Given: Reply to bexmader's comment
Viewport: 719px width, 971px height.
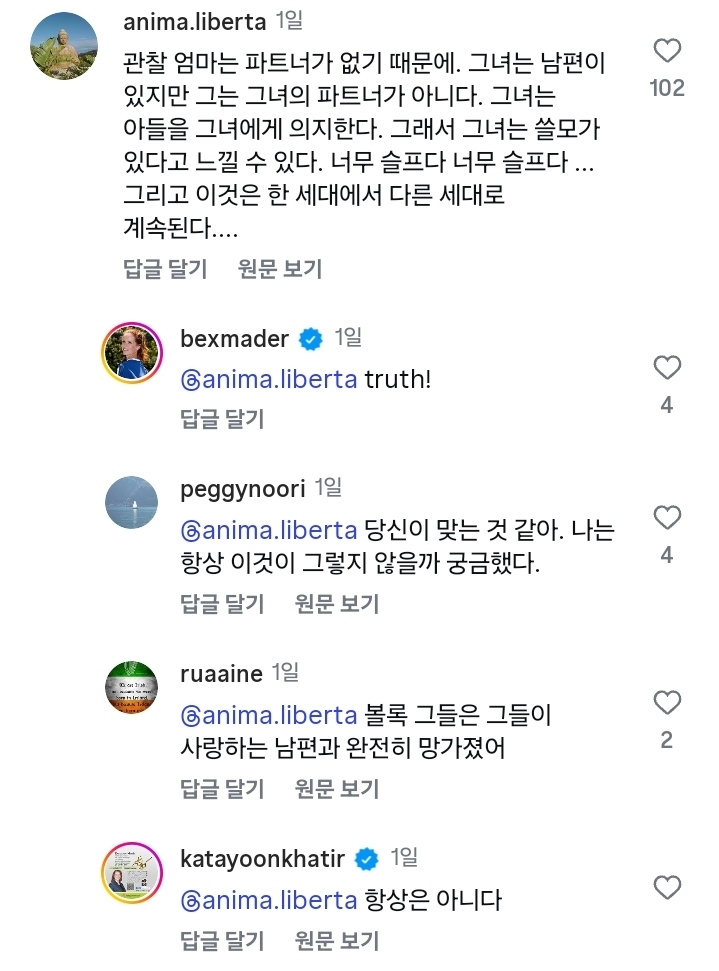Looking at the screenshot, I should tap(222, 418).
